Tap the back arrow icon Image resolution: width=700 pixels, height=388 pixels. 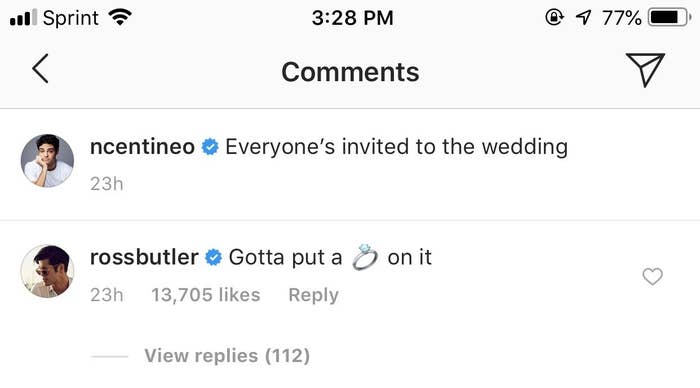[x=40, y=69]
